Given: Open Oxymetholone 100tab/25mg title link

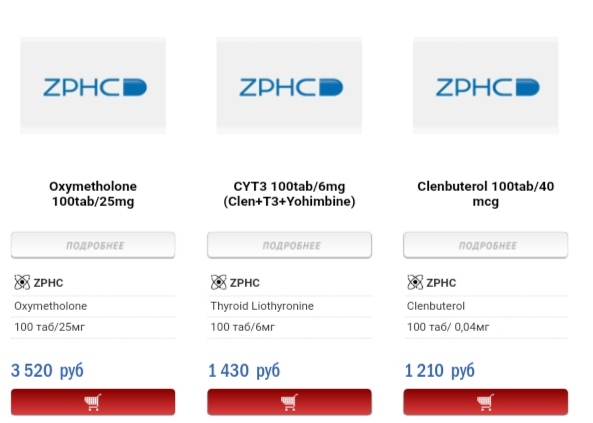Looking at the screenshot, I should (x=93, y=194).
